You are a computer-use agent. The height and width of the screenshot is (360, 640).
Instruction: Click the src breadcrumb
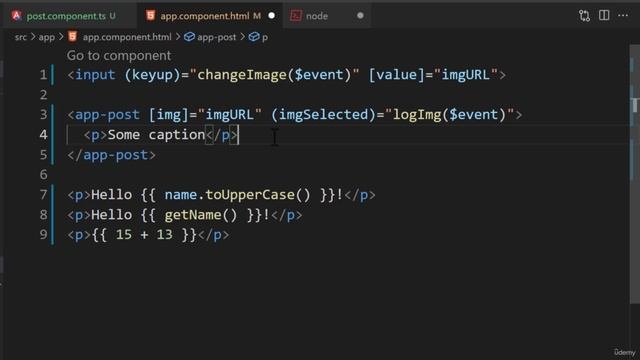coord(21,37)
